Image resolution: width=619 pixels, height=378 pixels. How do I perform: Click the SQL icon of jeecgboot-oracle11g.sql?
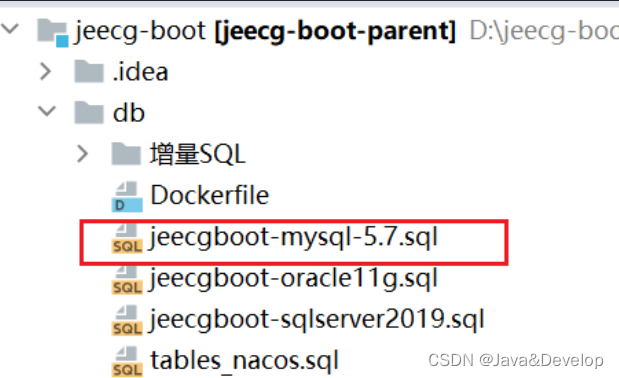pyautogui.click(x=127, y=279)
